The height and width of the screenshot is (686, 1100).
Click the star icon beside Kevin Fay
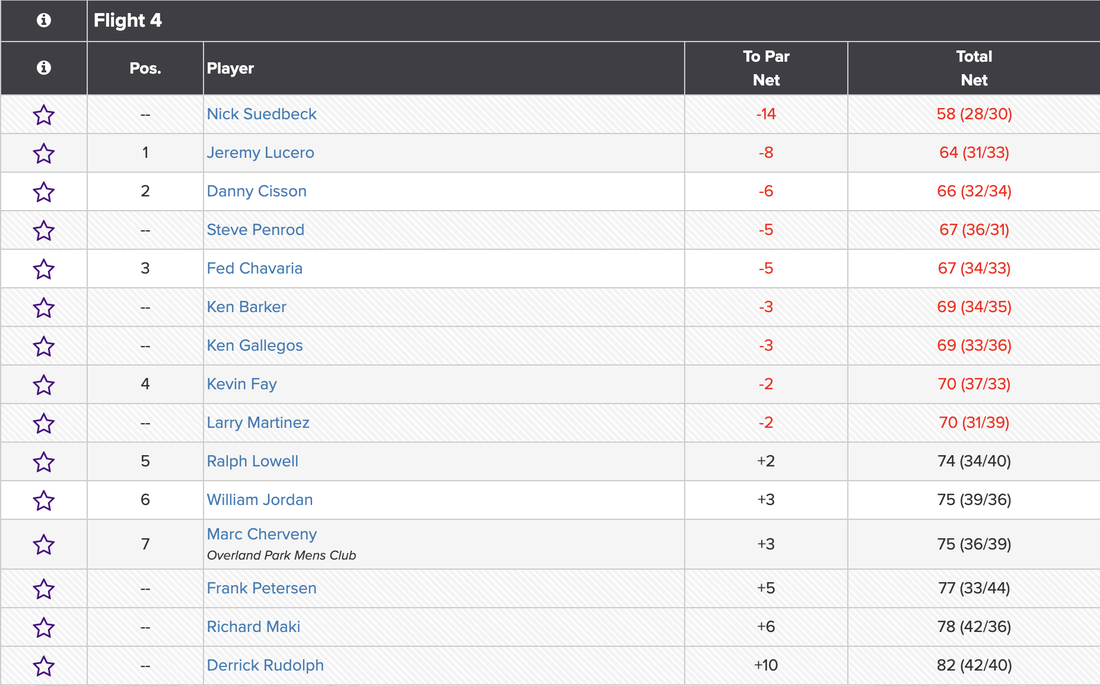click(x=44, y=385)
